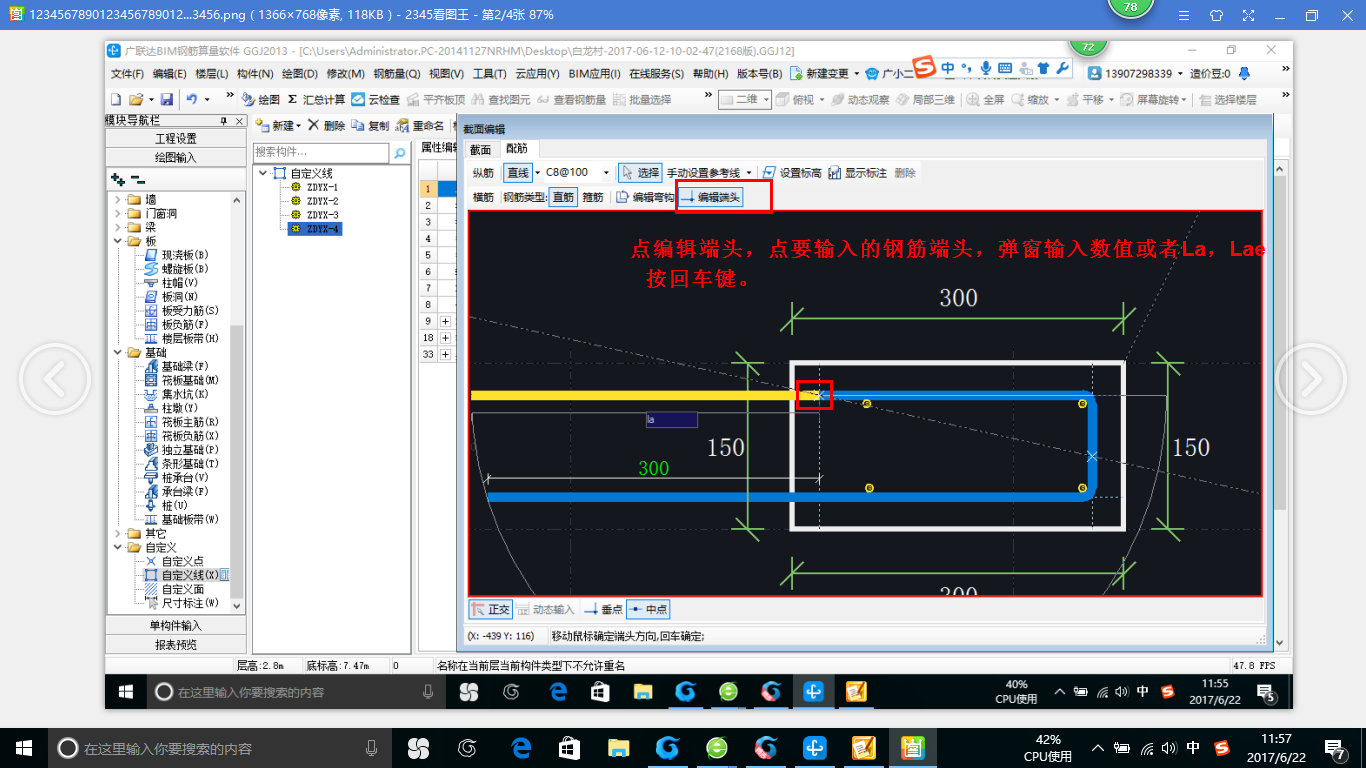Click 动态观察 orbit view icon
This screenshot has width=1366, height=768.
click(x=859, y=100)
